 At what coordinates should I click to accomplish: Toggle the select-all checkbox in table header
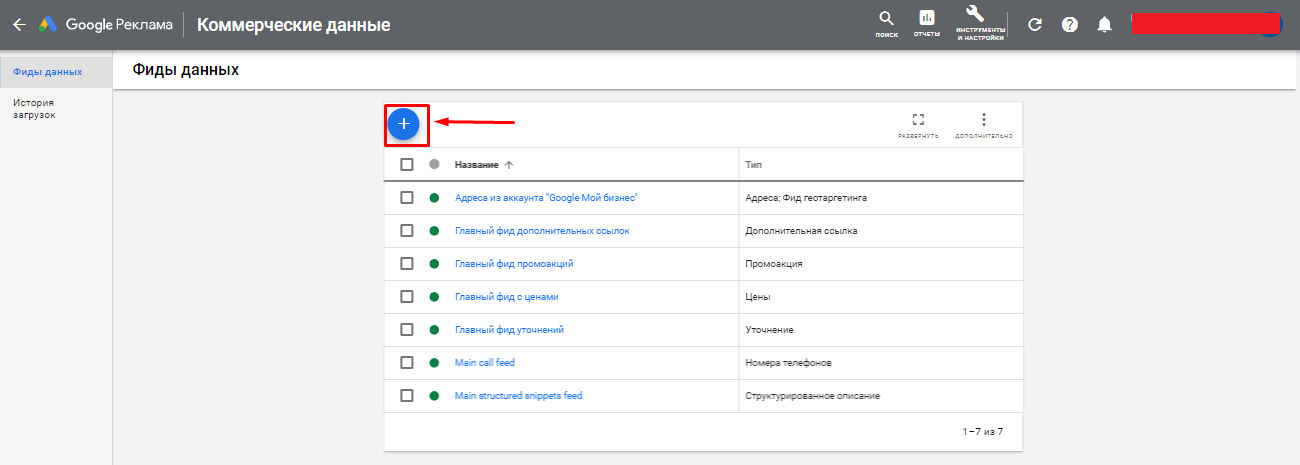(x=407, y=165)
